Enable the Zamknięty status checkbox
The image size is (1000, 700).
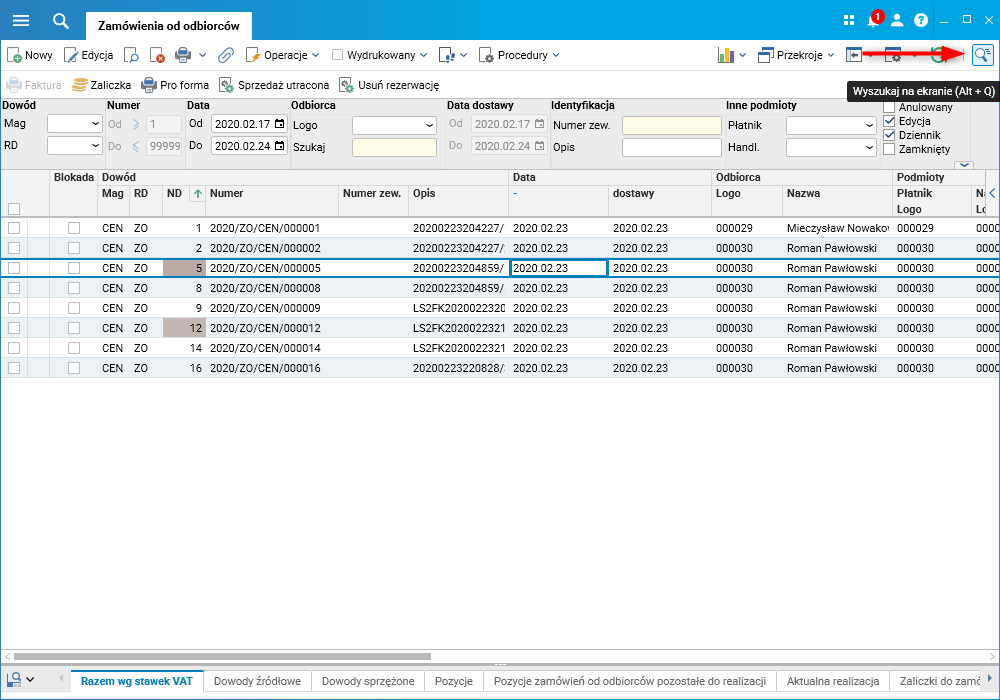pyautogui.click(x=889, y=149)
